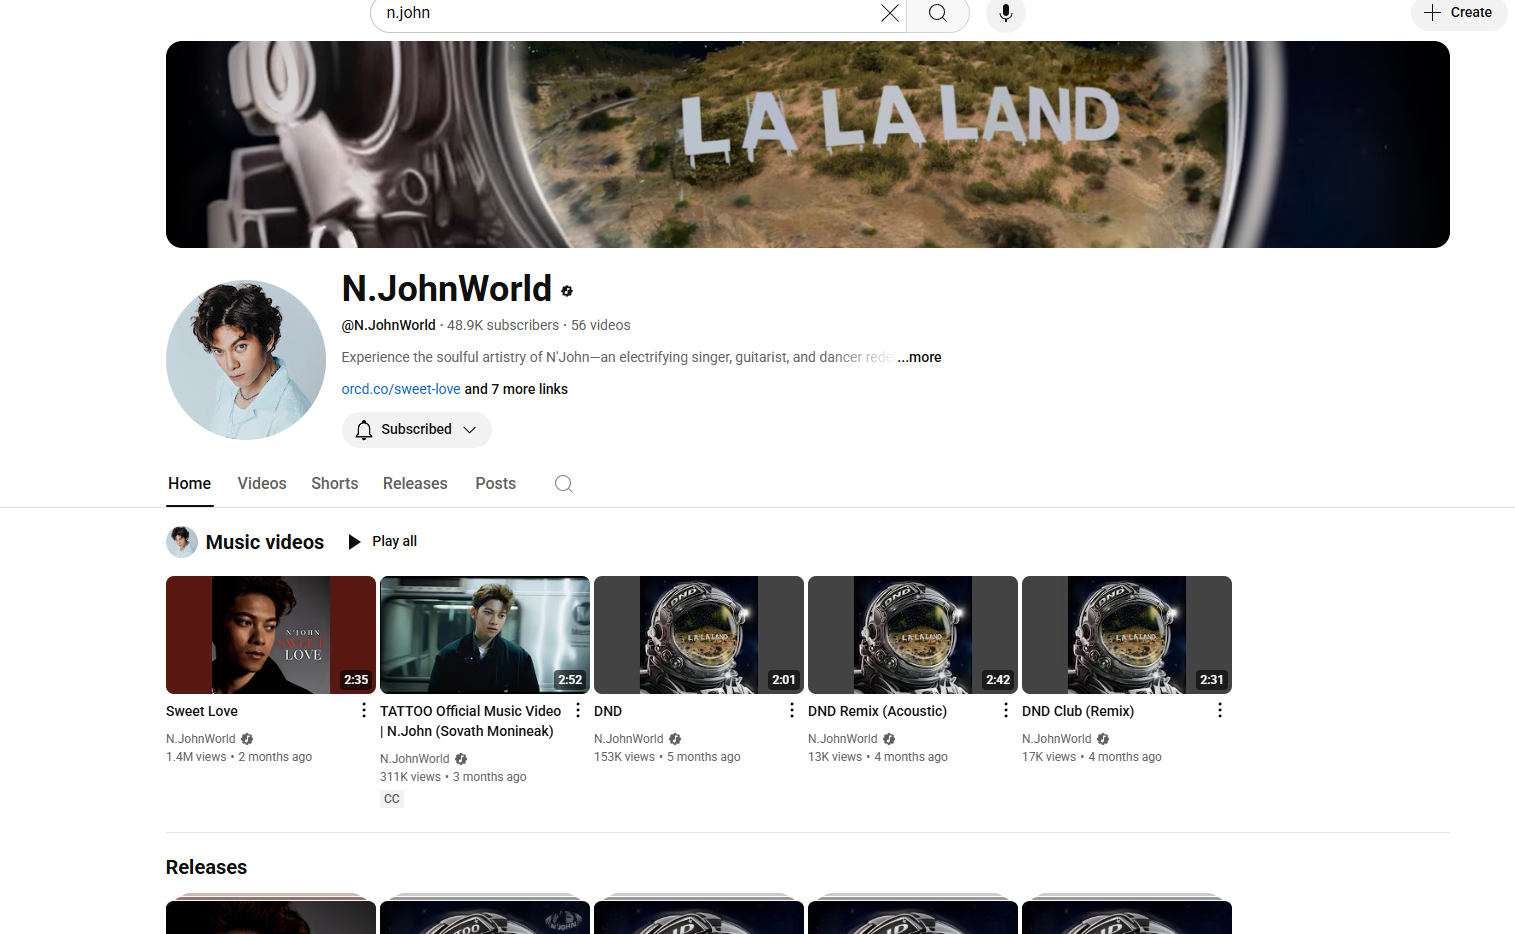Show the 'and 7 more links' list
Image resolution: width=1515 pixels, height=934 pixels.
point(516,389)
